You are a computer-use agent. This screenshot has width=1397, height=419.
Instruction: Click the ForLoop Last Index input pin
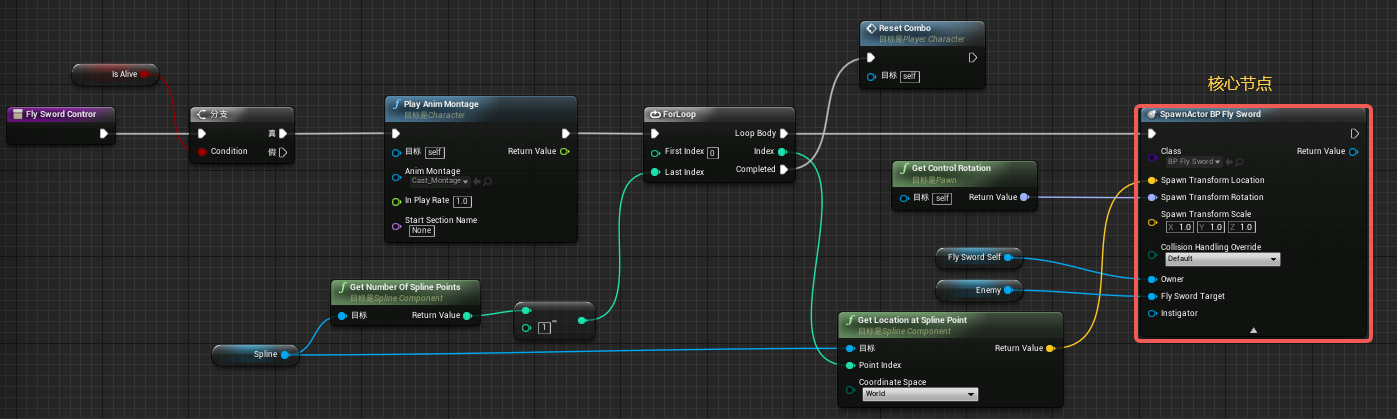(x=655, y=172)
